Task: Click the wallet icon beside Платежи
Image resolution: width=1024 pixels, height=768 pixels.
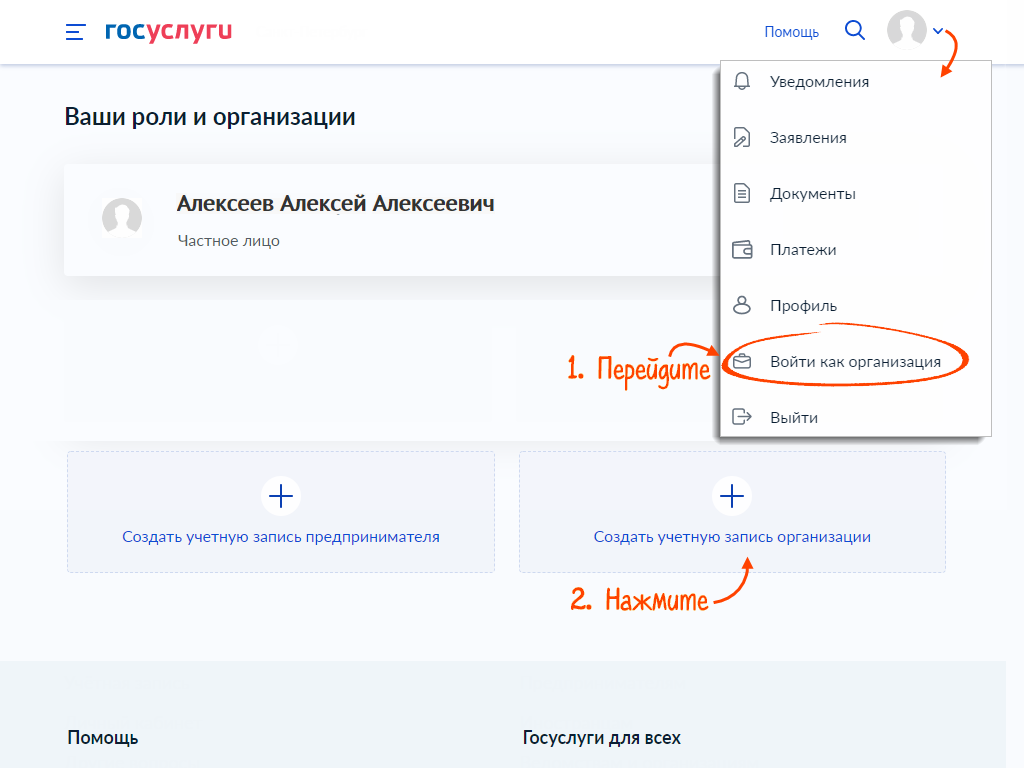Action: pos(743,249)
